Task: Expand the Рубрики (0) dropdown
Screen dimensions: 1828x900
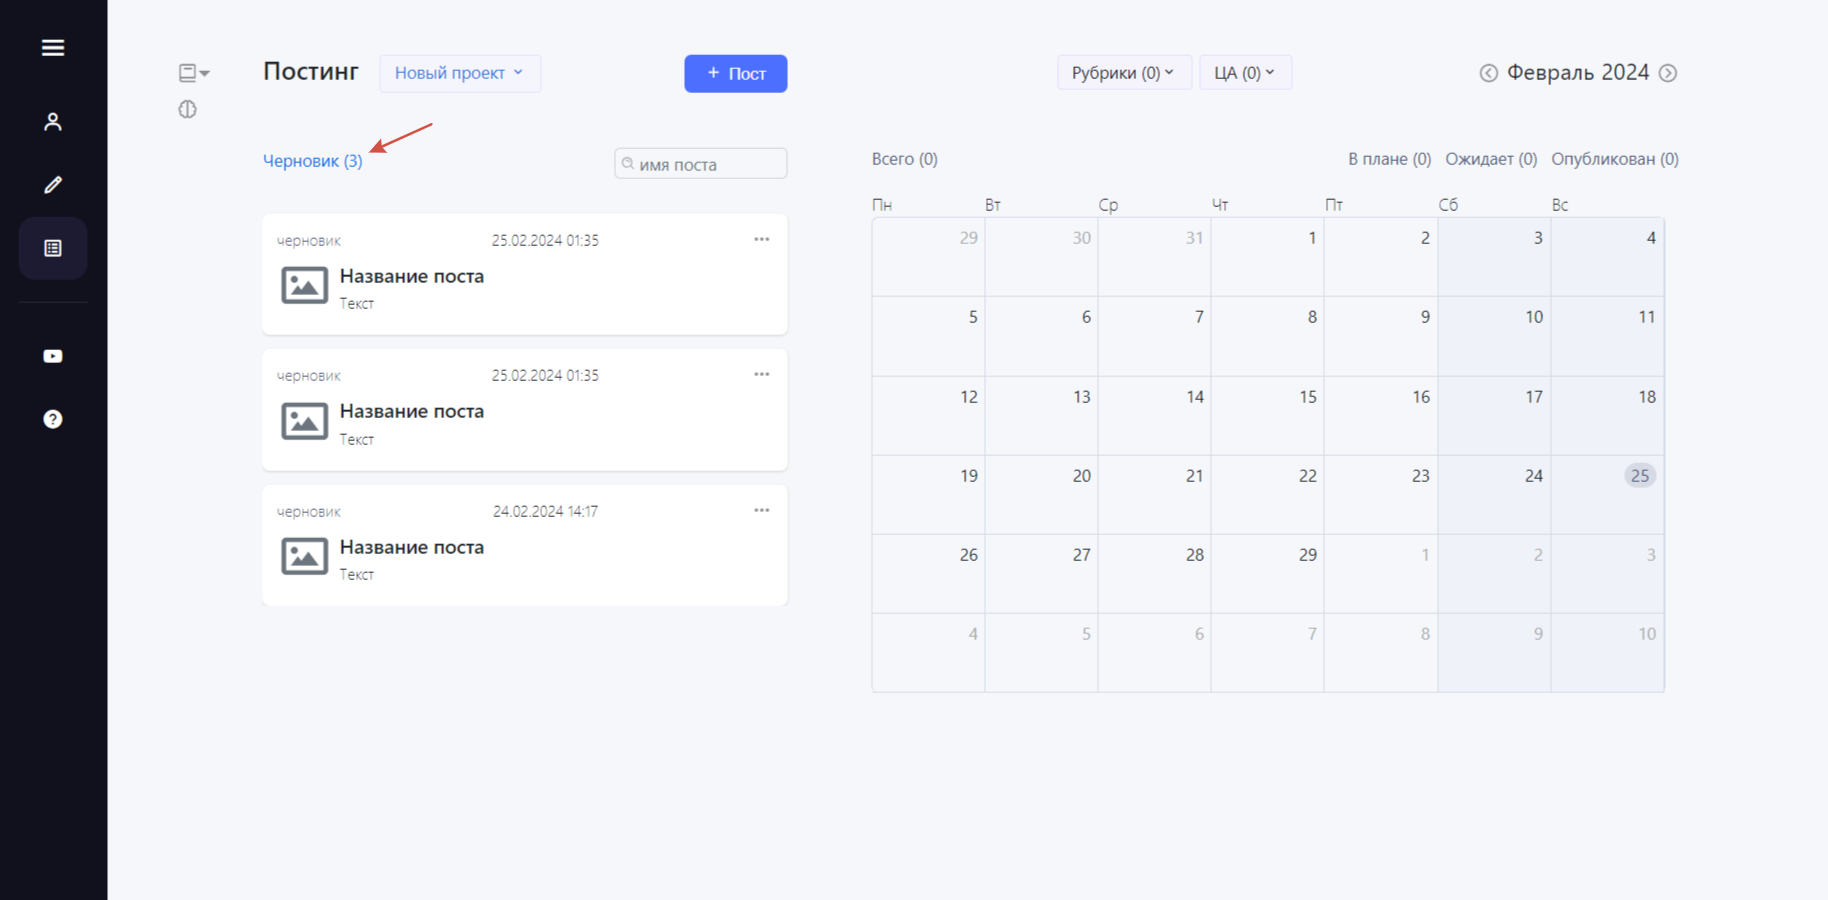Action: click(x=1124, y=73)
